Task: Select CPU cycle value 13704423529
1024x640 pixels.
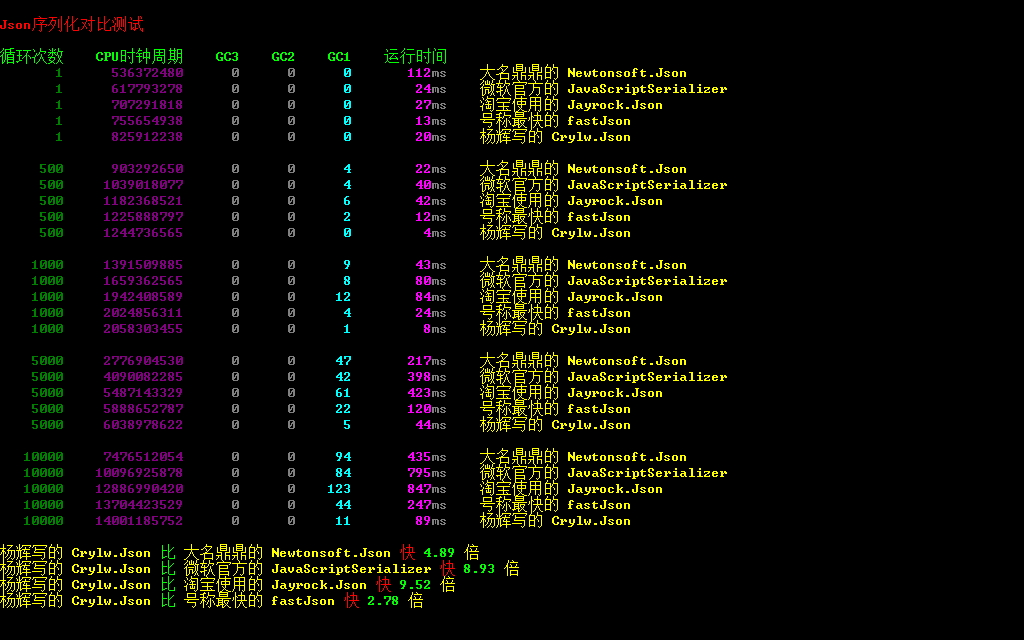Action: 139,505
